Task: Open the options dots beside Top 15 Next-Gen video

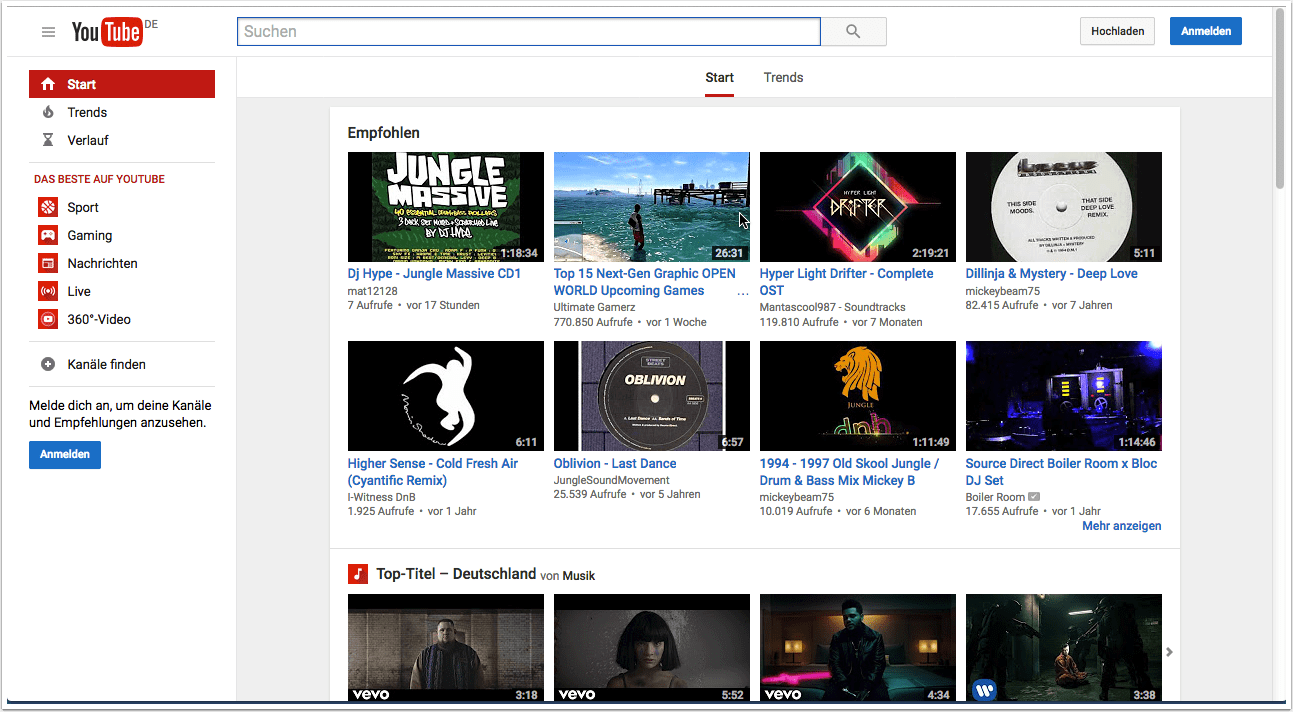Action: [742, 292]
